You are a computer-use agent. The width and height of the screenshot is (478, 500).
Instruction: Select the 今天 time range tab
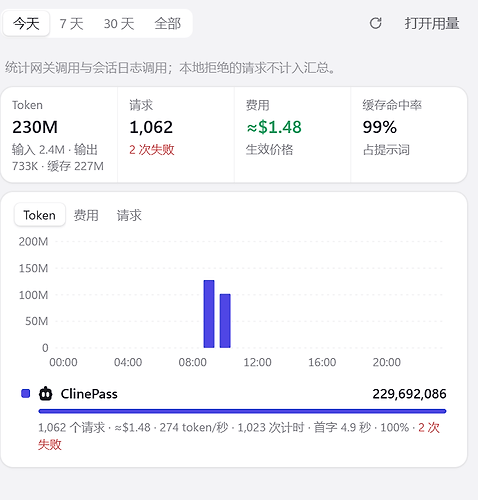(26, 24)
